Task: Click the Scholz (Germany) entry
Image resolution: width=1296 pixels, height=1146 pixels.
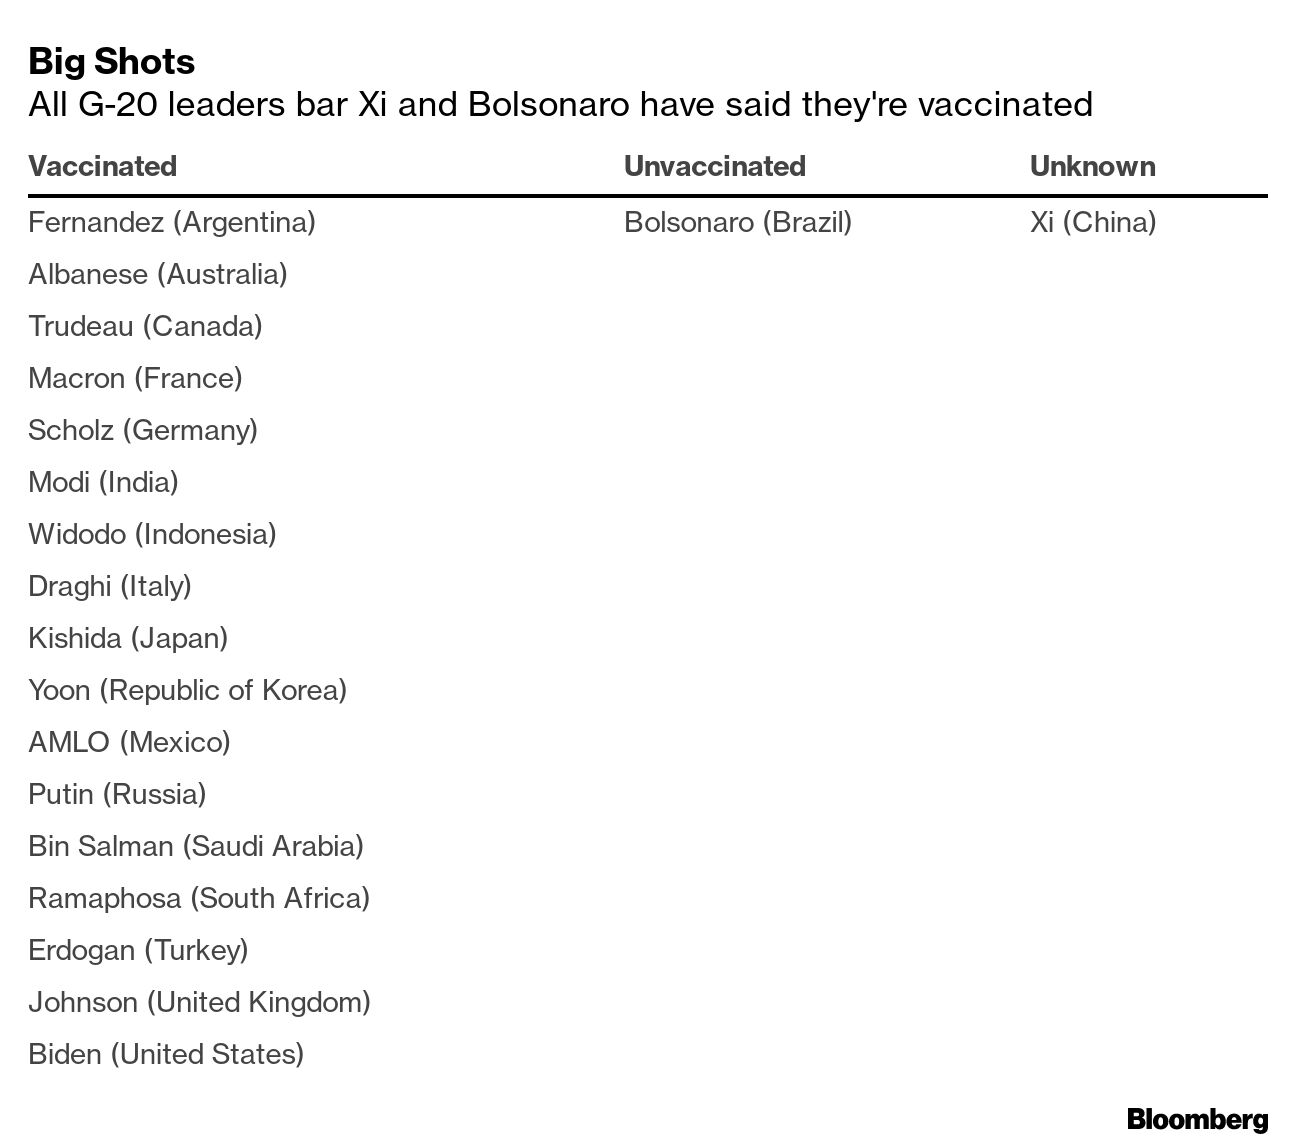Action: click(x=142, y=430)
